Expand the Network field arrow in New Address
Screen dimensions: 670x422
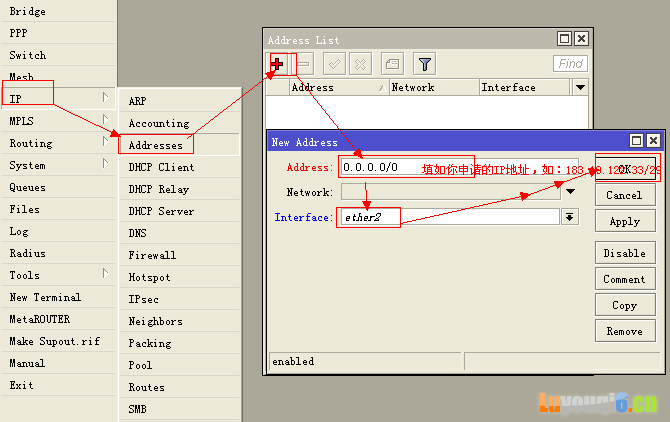(x=570, y=191)
